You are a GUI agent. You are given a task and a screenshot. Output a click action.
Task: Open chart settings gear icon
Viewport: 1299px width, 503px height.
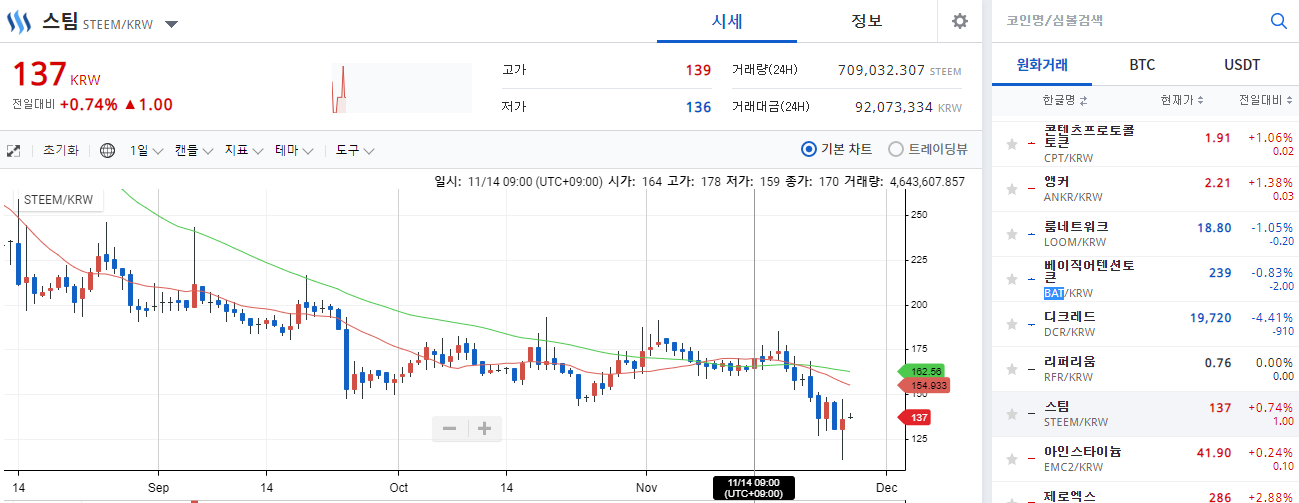(960, 21)
